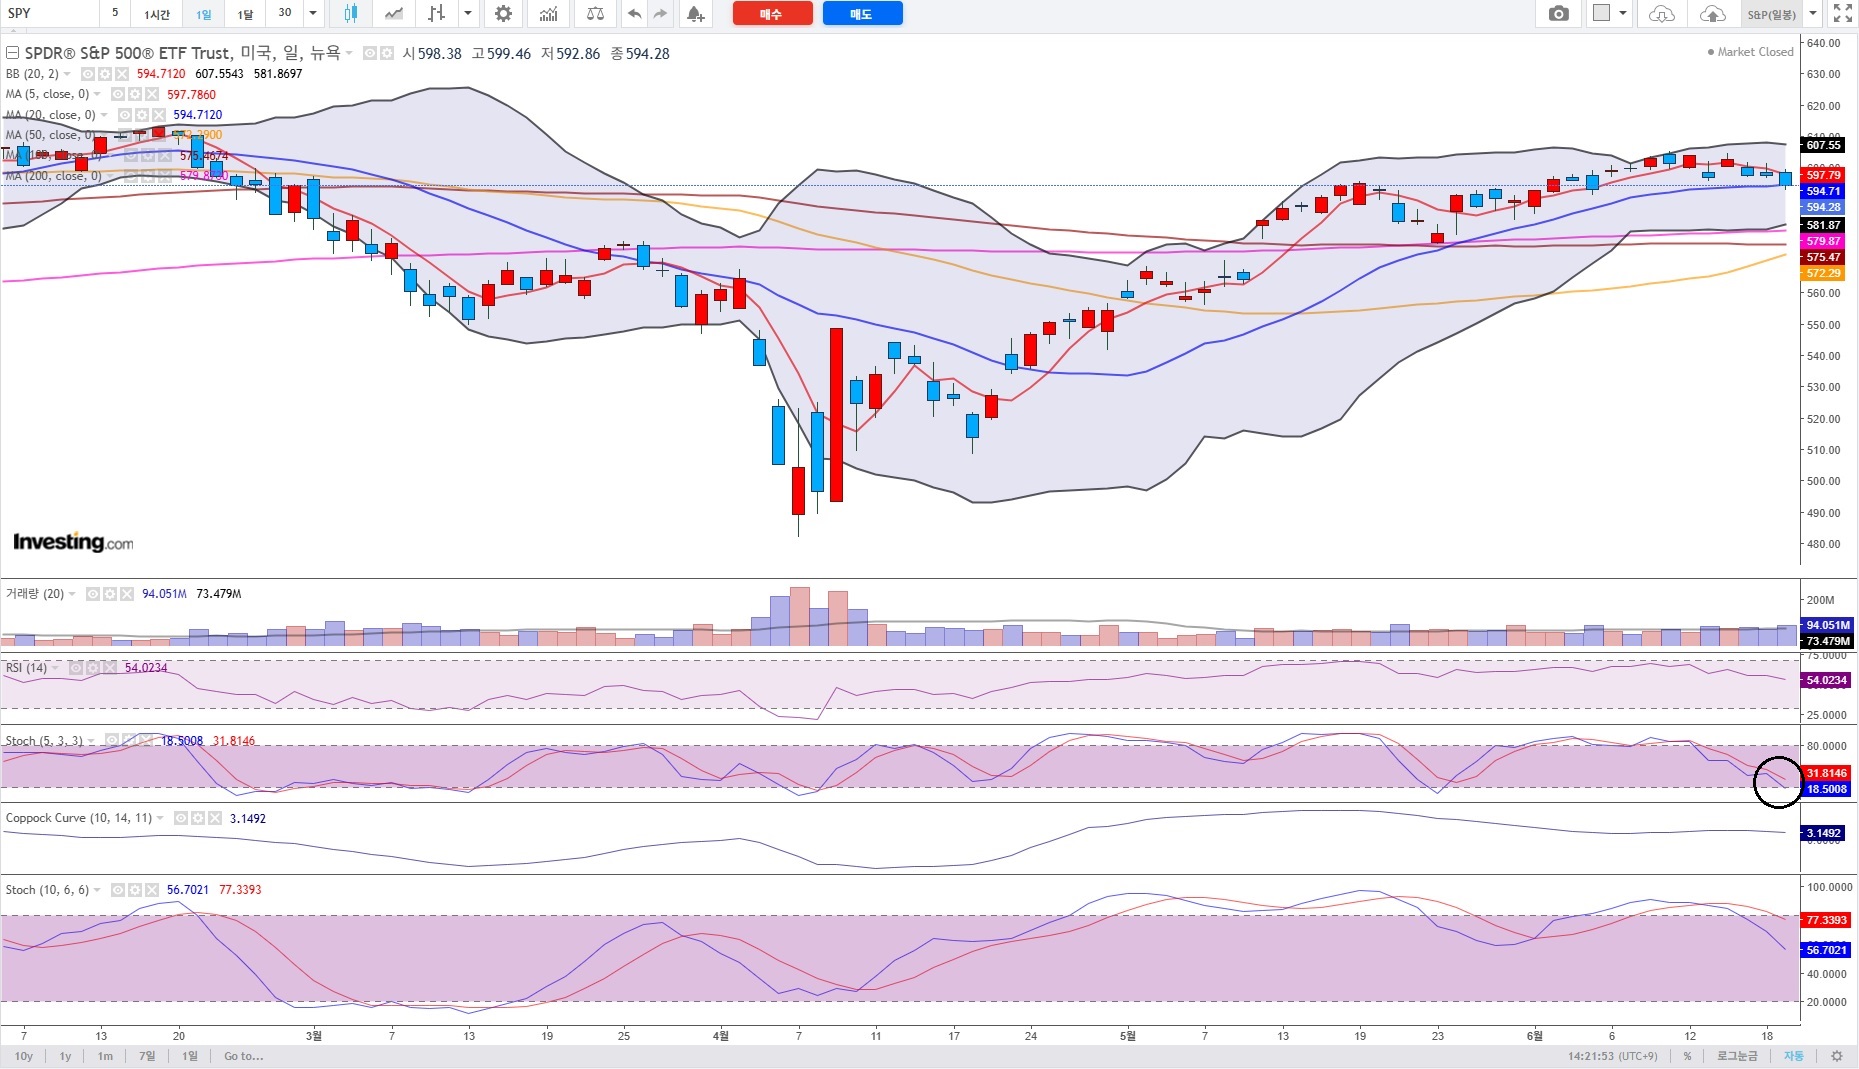Toggle visibility of Stoch (10, 6, 6)
Screen dimensions: 1859x1069
point(118,890)
